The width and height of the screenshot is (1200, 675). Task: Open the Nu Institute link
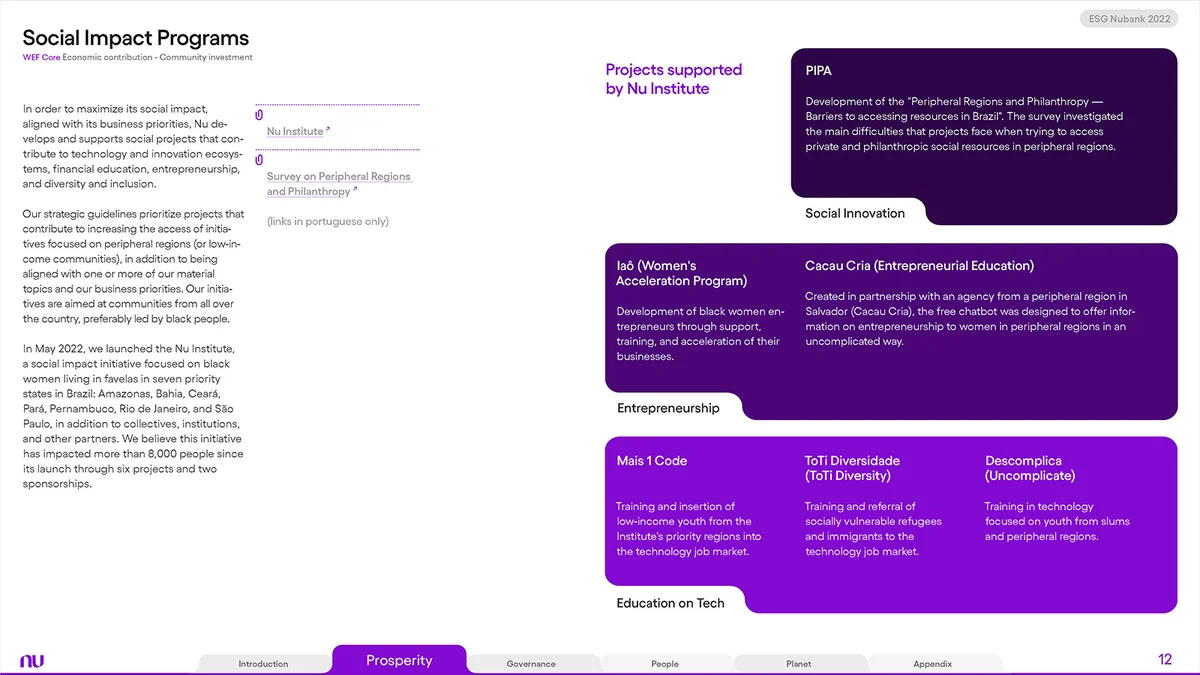point(294,131)
